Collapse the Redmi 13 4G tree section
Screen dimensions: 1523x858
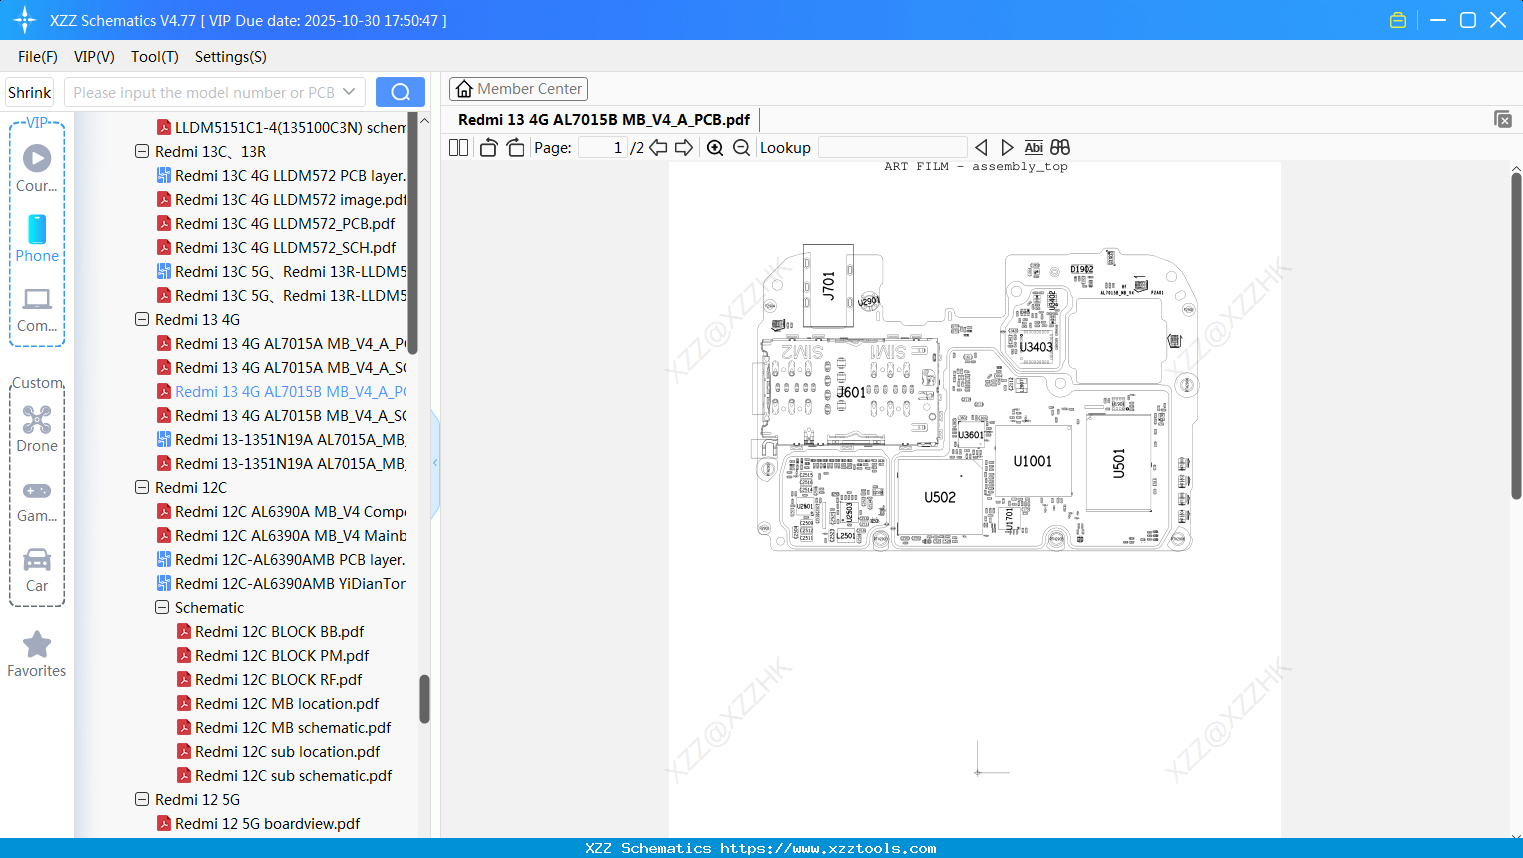click(142, 319)
